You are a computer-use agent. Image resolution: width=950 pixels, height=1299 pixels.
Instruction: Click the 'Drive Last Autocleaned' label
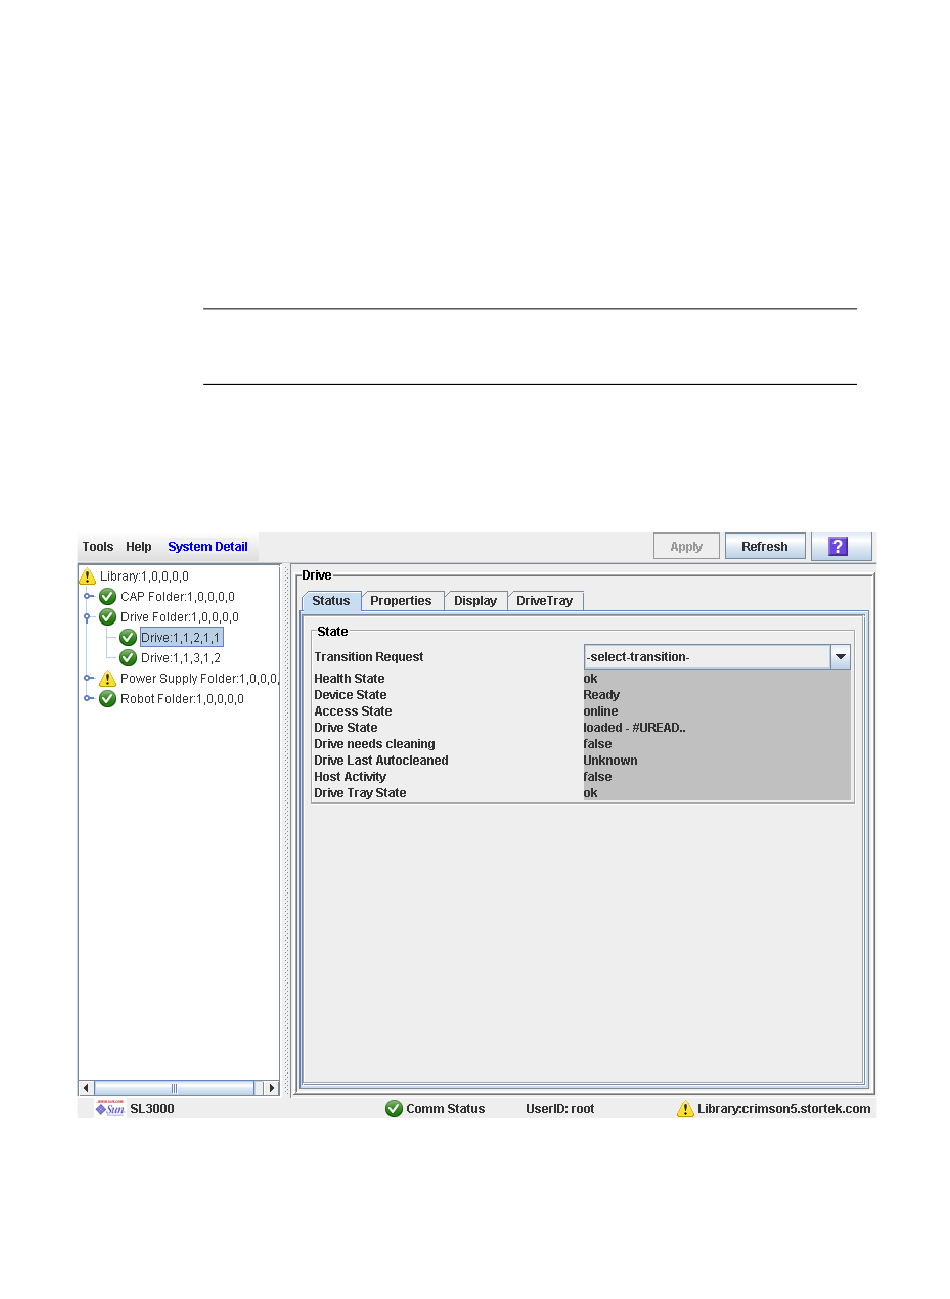point(381,761)
